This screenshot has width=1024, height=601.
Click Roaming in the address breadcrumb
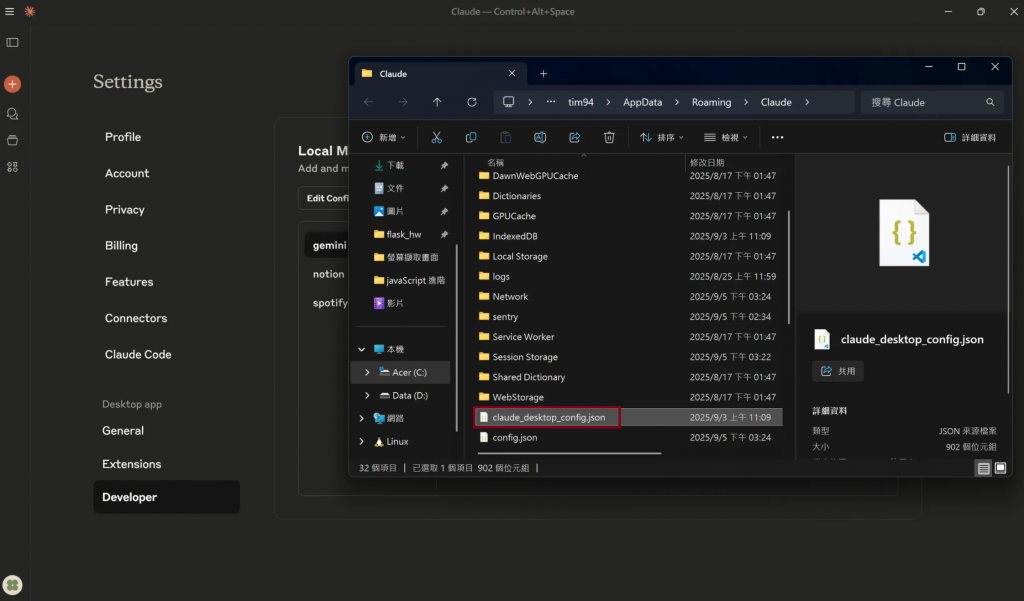coord(711,102)
